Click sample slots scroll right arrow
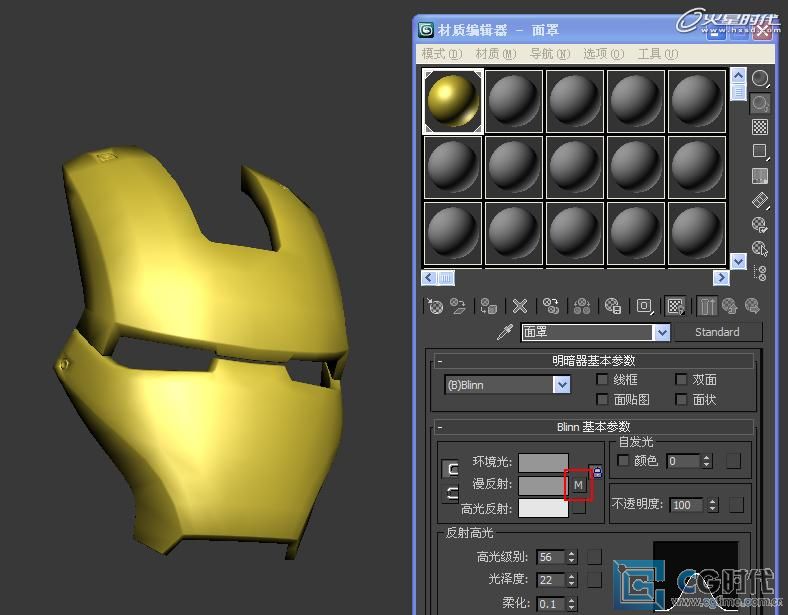This screenshot has height=615, width=788. [x=721, y=278]
